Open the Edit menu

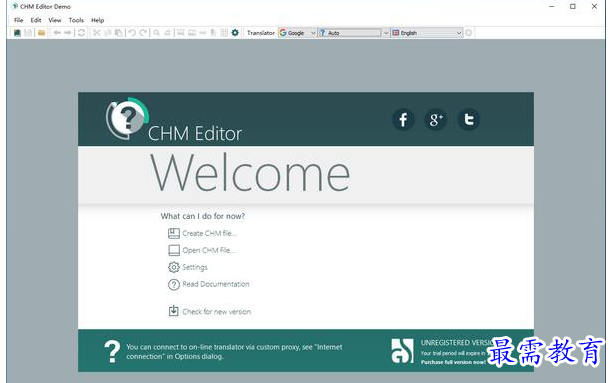pyautogui.click(x=36, y=20)
